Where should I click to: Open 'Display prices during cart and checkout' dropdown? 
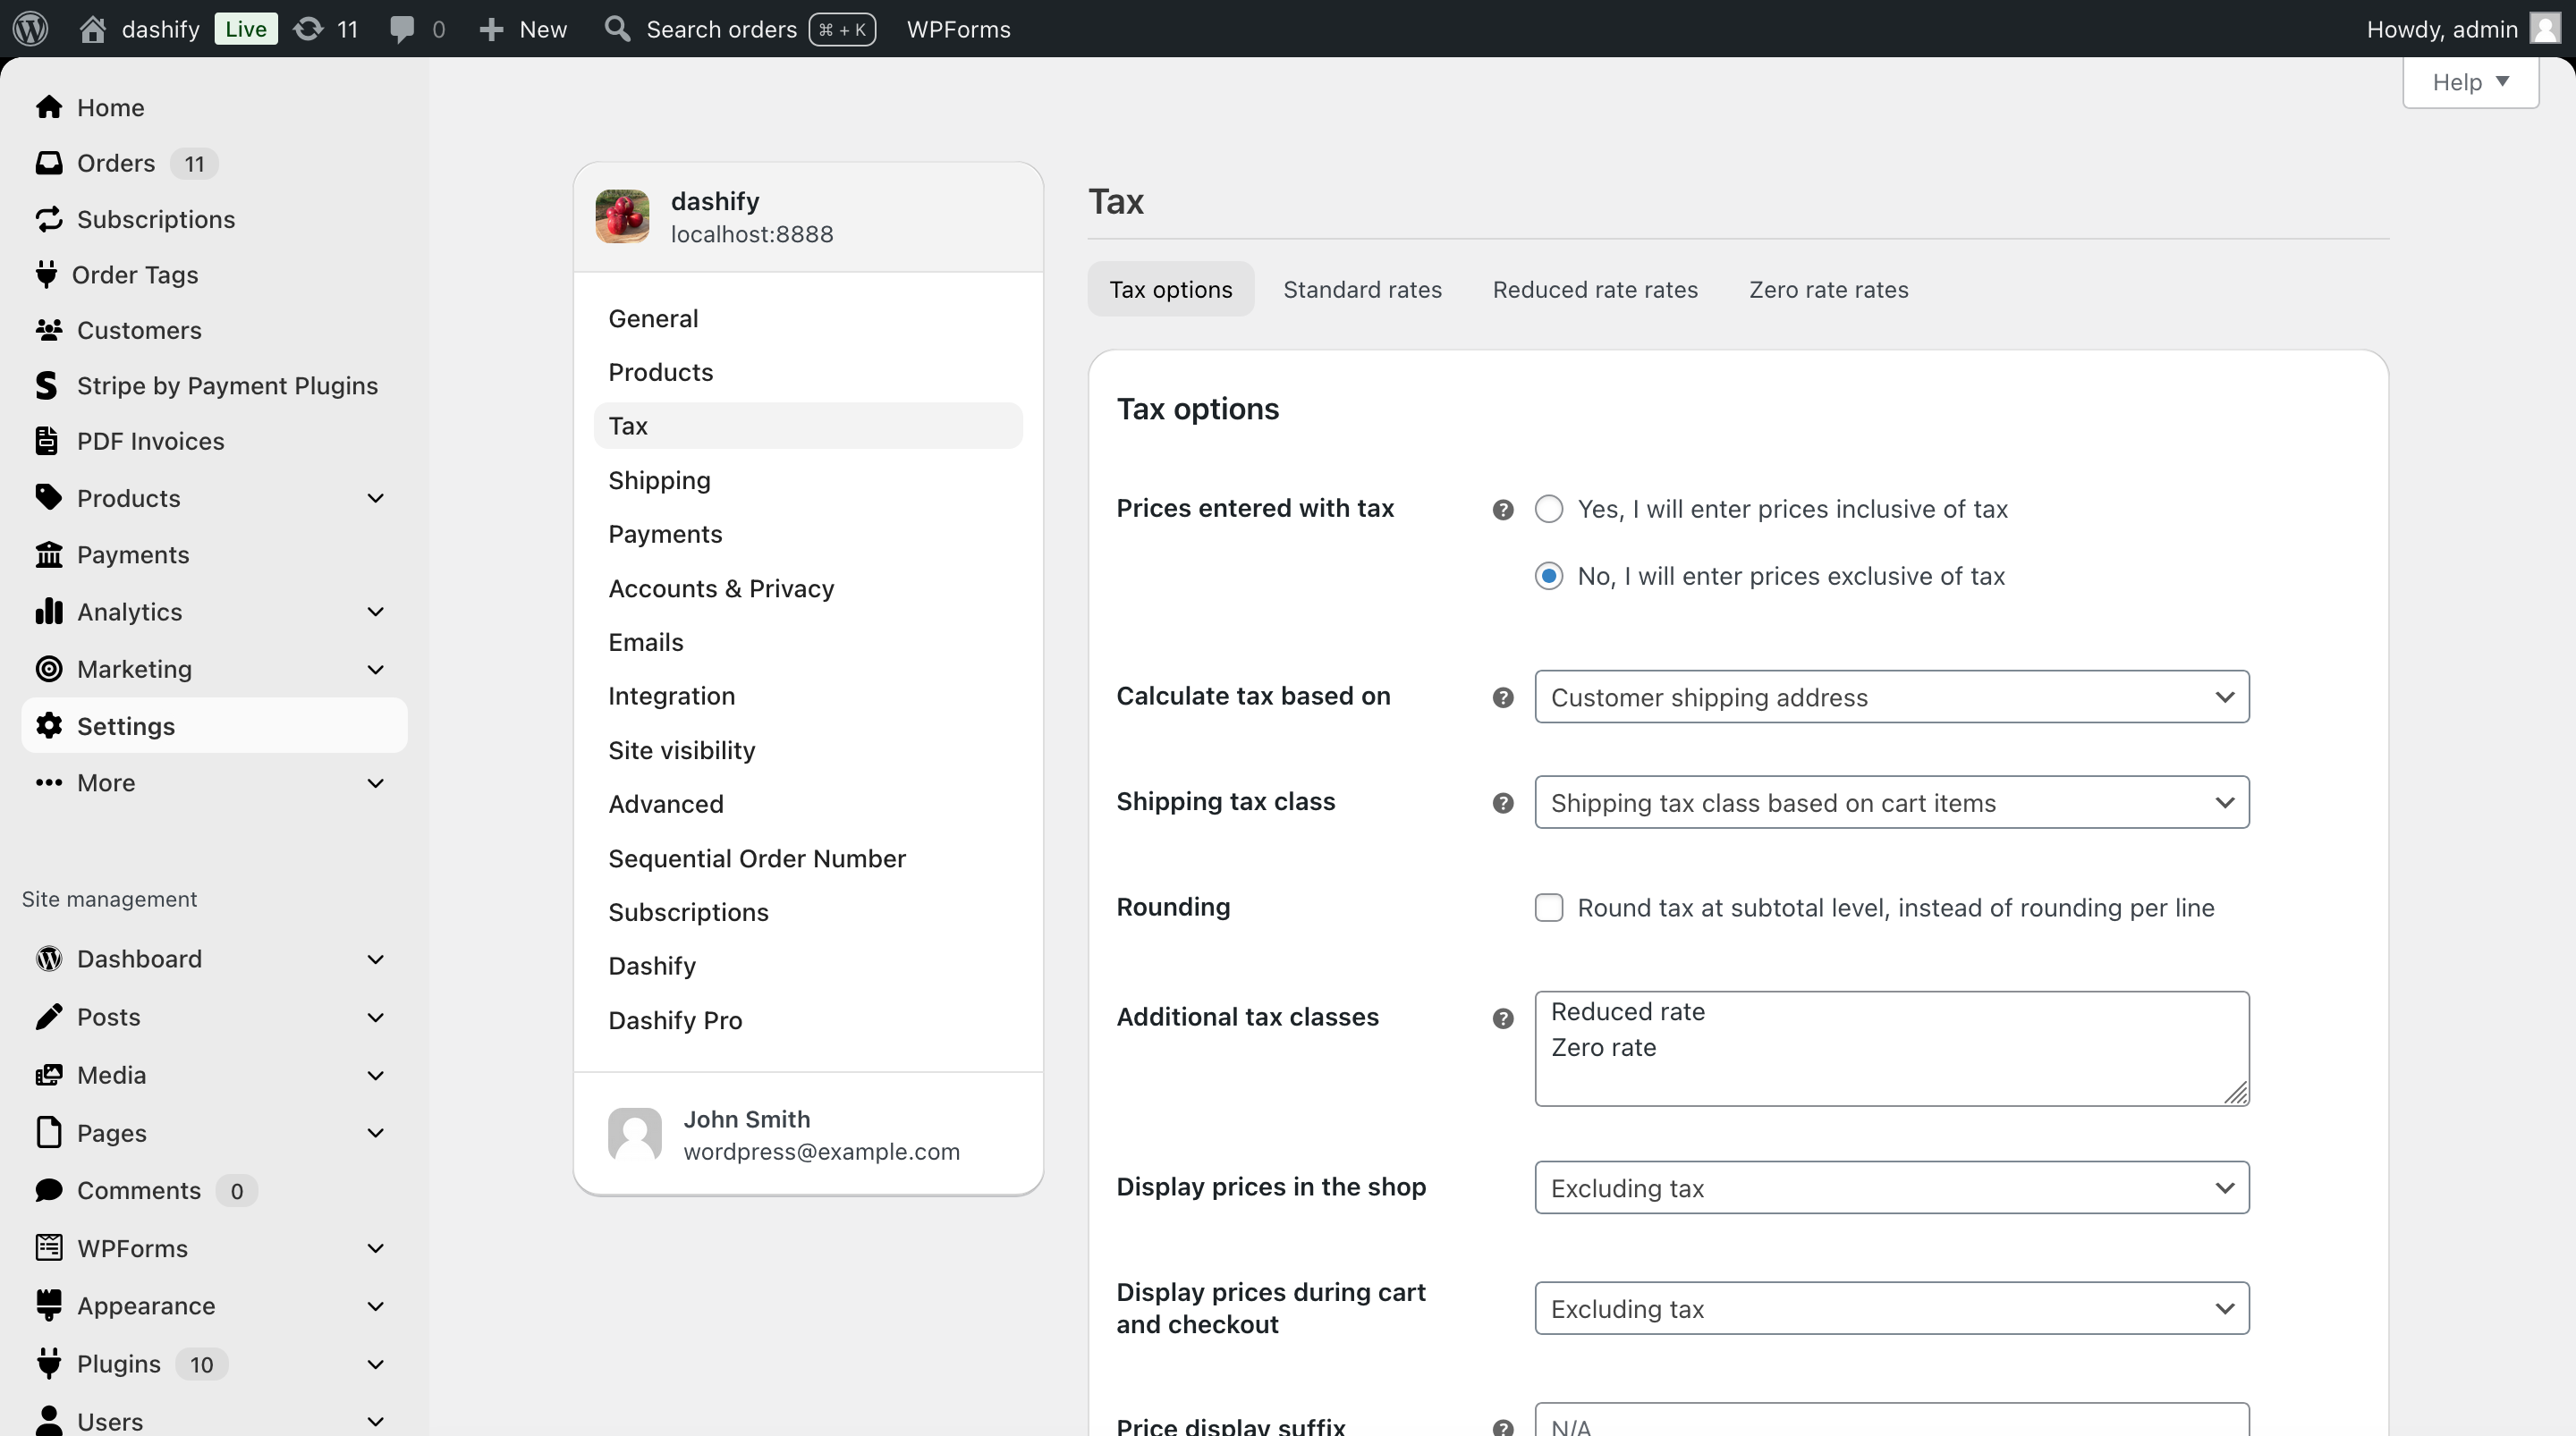click(x=1892, y=1307)
